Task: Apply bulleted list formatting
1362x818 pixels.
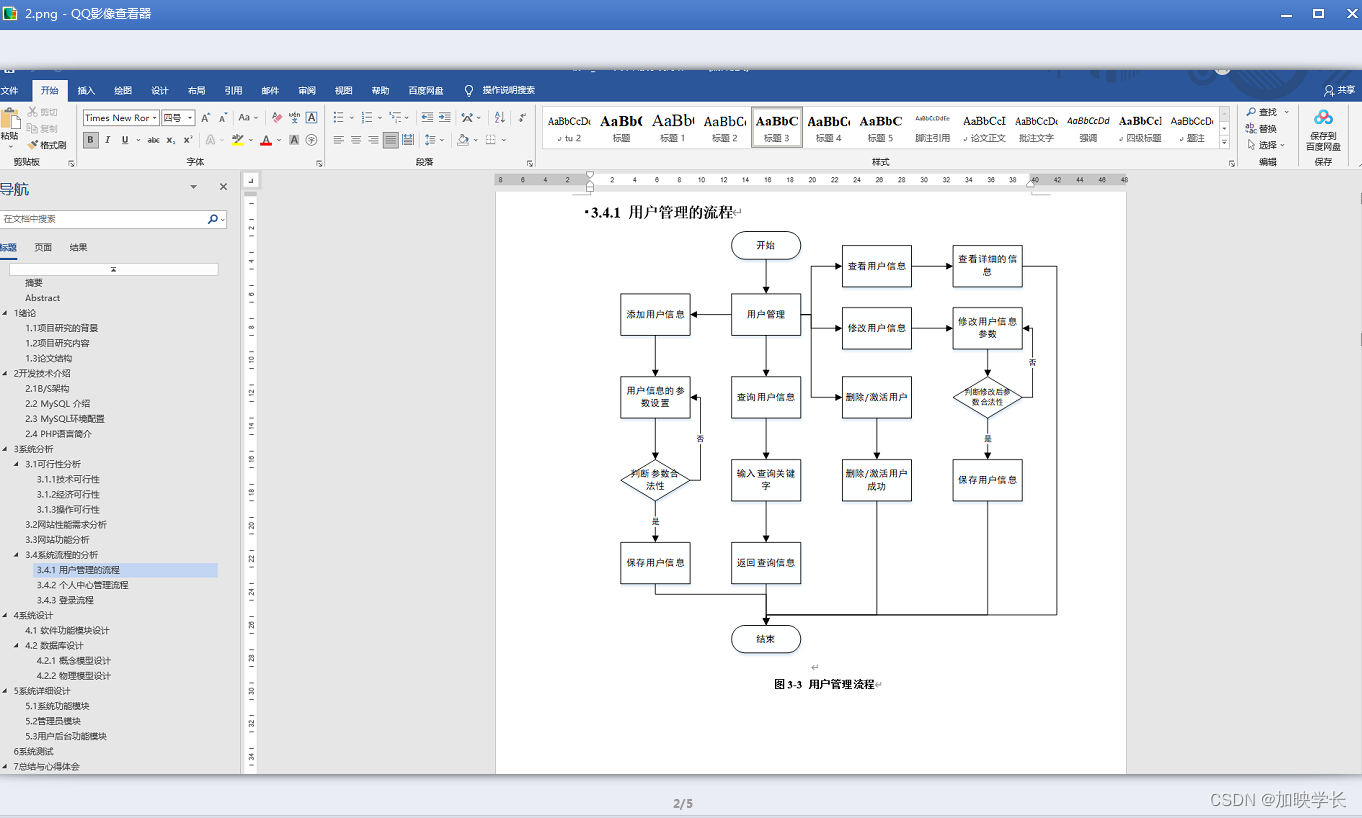Action: point(338,116)
